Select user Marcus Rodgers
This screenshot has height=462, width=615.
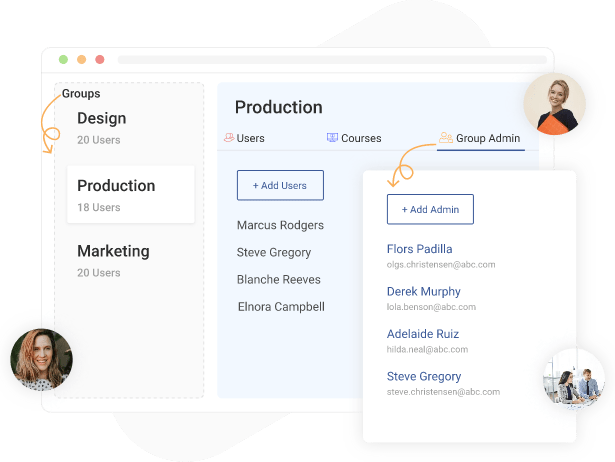[280, 225]
